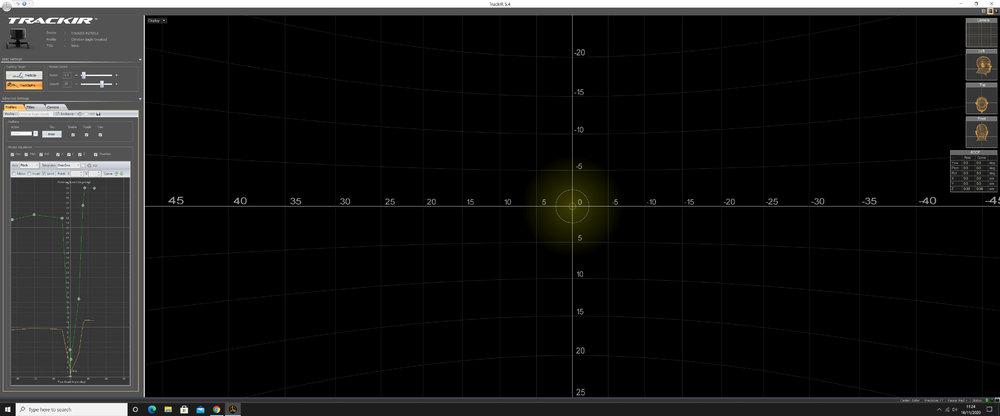Open Google Chrome from the taskbar
The height and width of the screenshot is (416, 1000).
pos(216,409)
